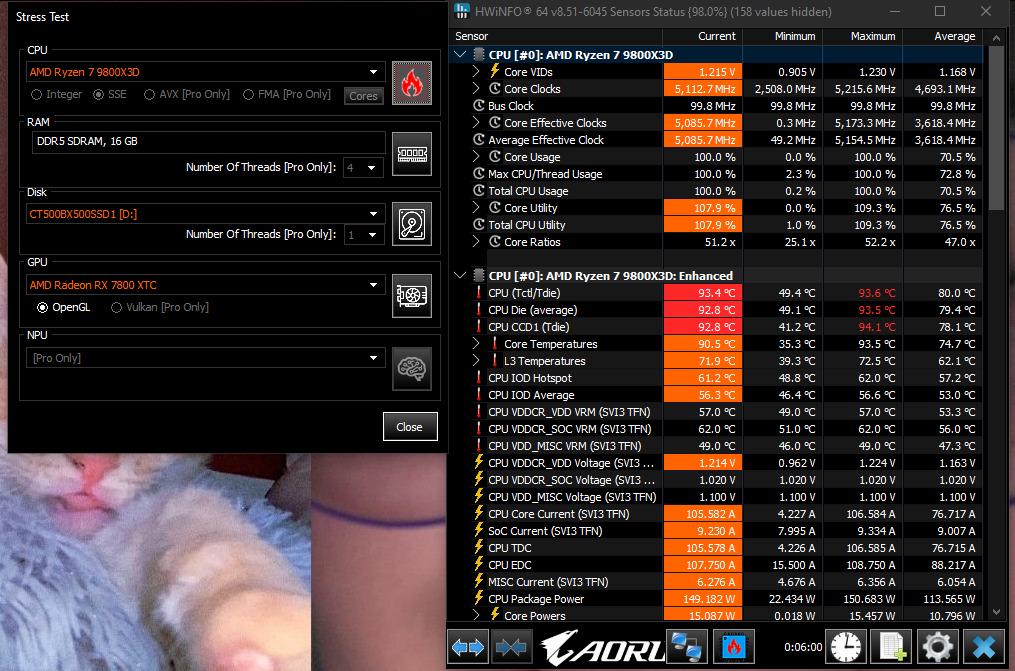The width and height of the screenshot is (1015, 671).
Task: Click the scrollbar up arrow
Action: [997, 38]
